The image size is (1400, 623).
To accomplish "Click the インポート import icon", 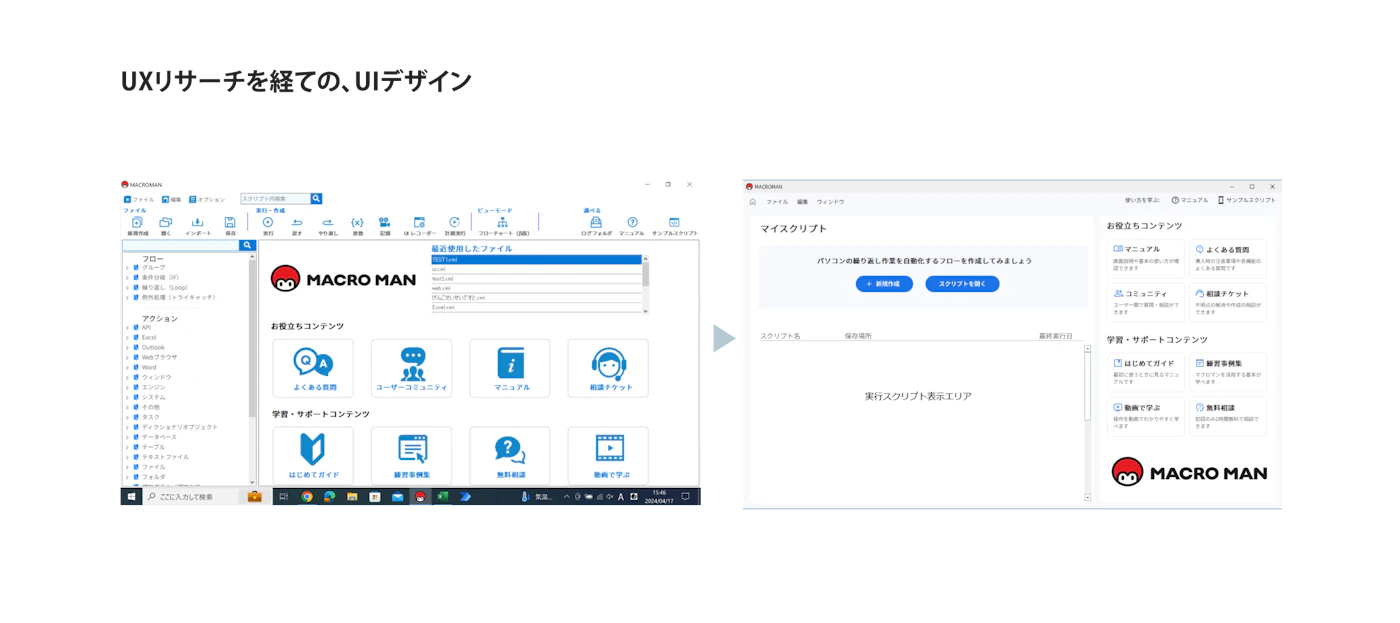I will (x=197, y=223).
